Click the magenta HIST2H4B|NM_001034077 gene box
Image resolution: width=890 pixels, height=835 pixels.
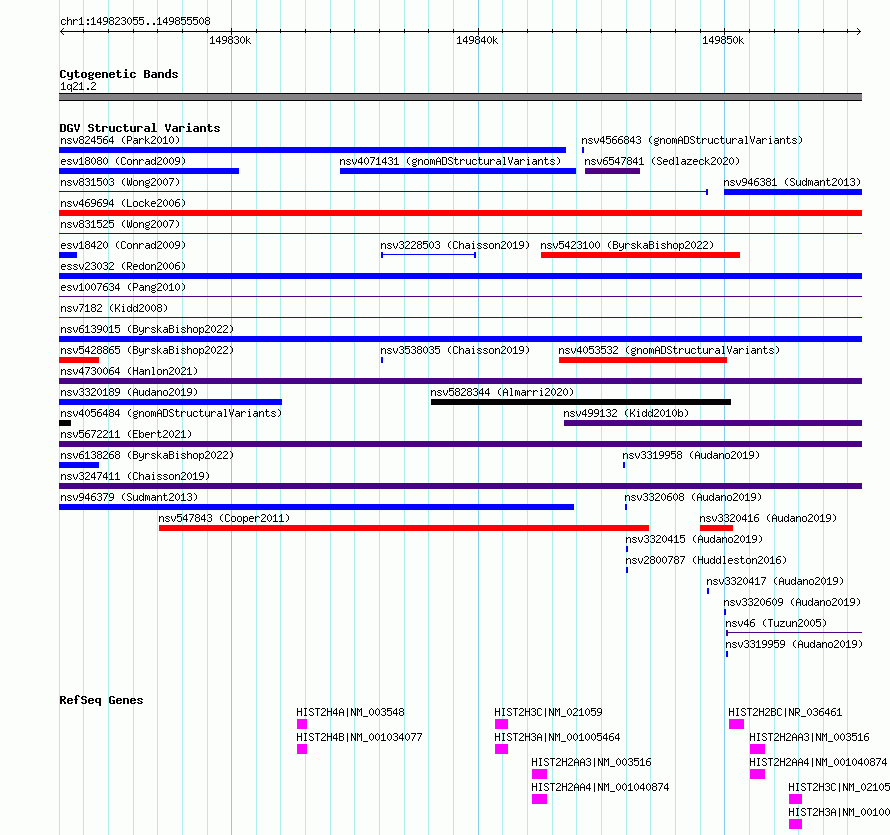pyautogui.click(x=302, y=749)
